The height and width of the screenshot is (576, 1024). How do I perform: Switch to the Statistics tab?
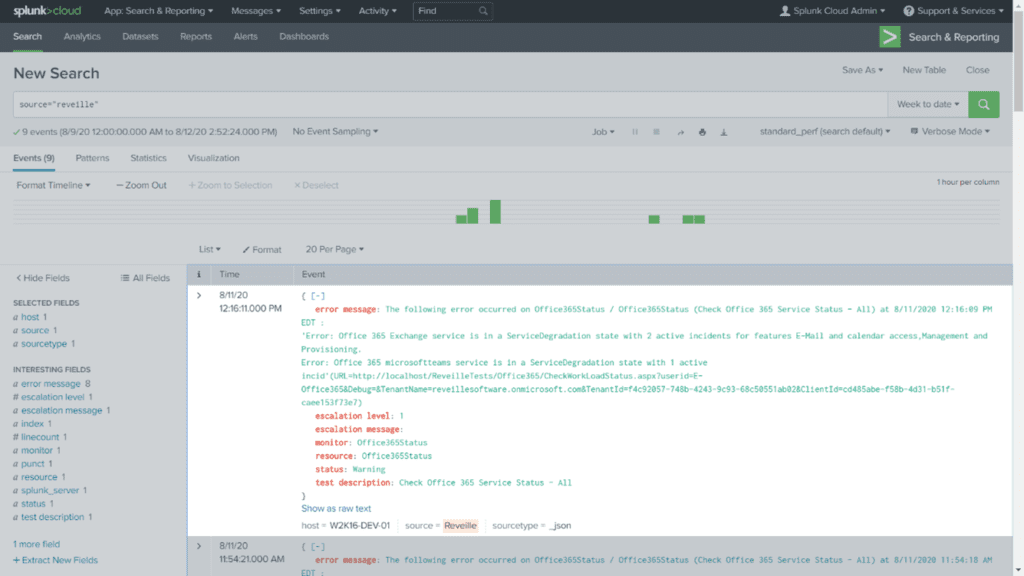click(148, 158)
